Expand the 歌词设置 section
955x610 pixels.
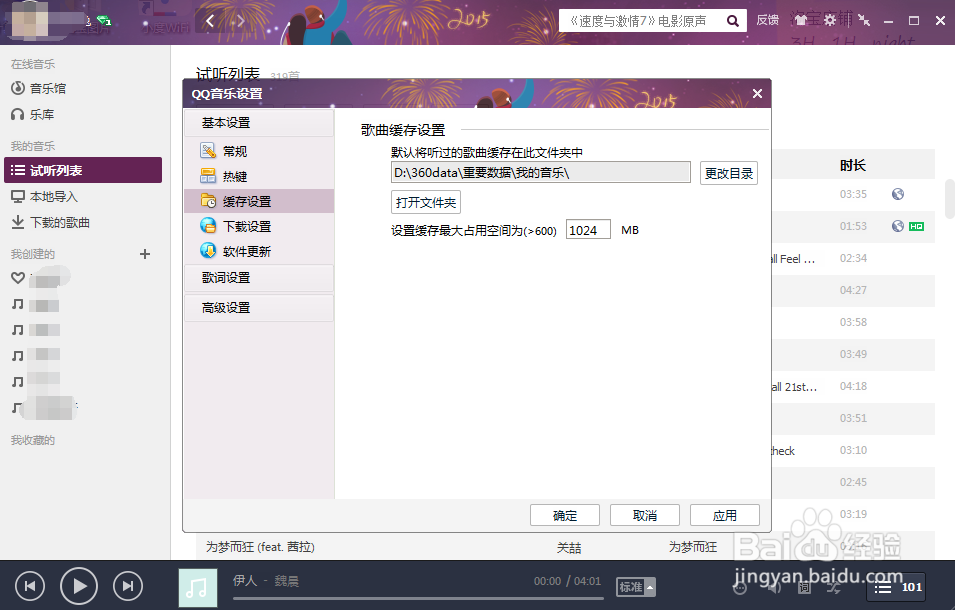(259, 278)
